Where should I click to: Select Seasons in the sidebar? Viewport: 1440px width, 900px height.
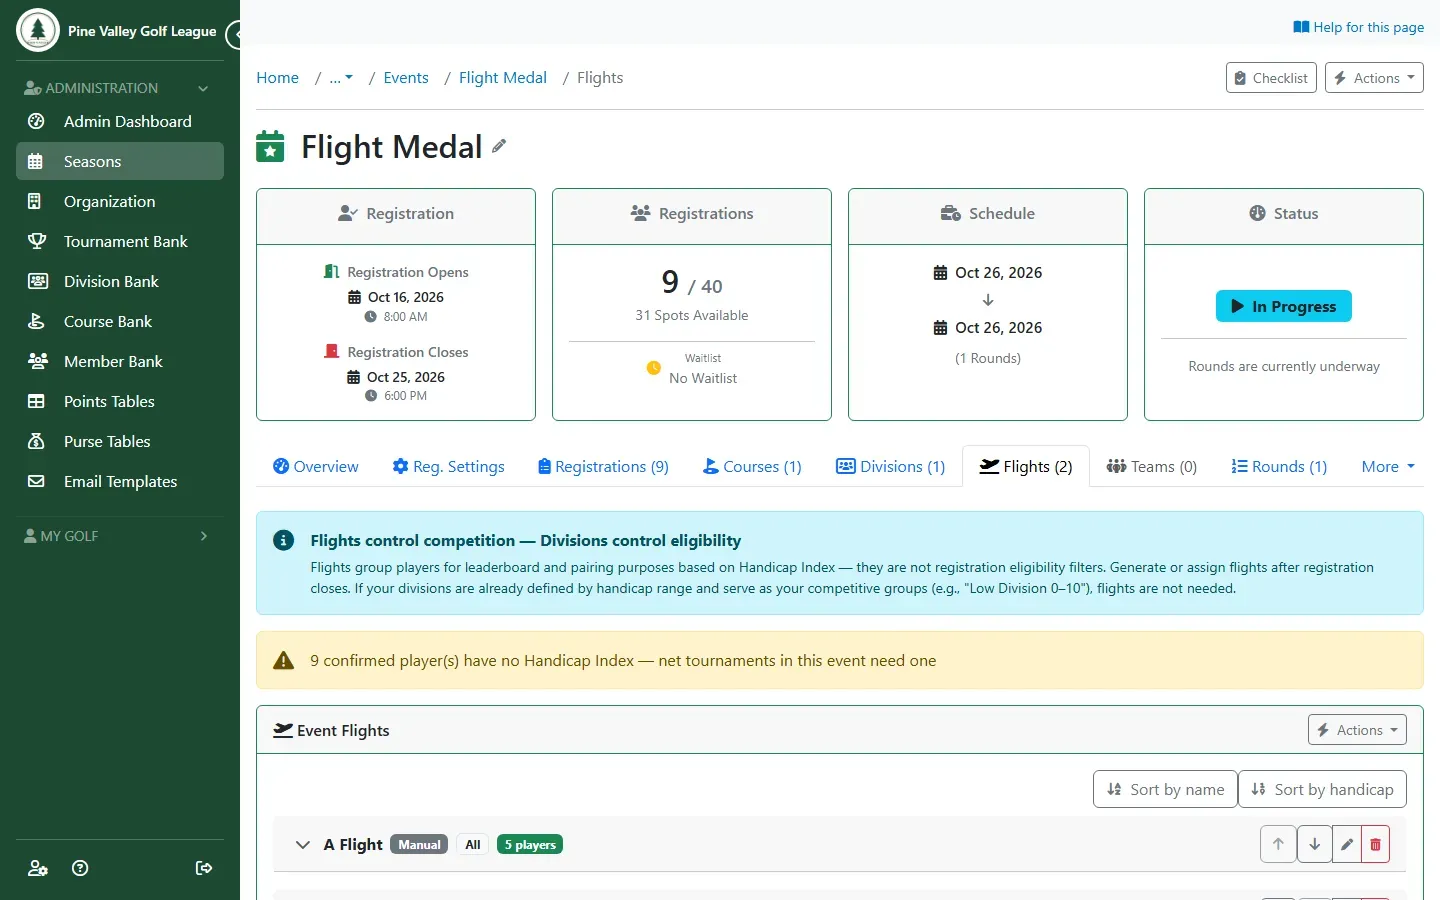(x=120, y=161)
